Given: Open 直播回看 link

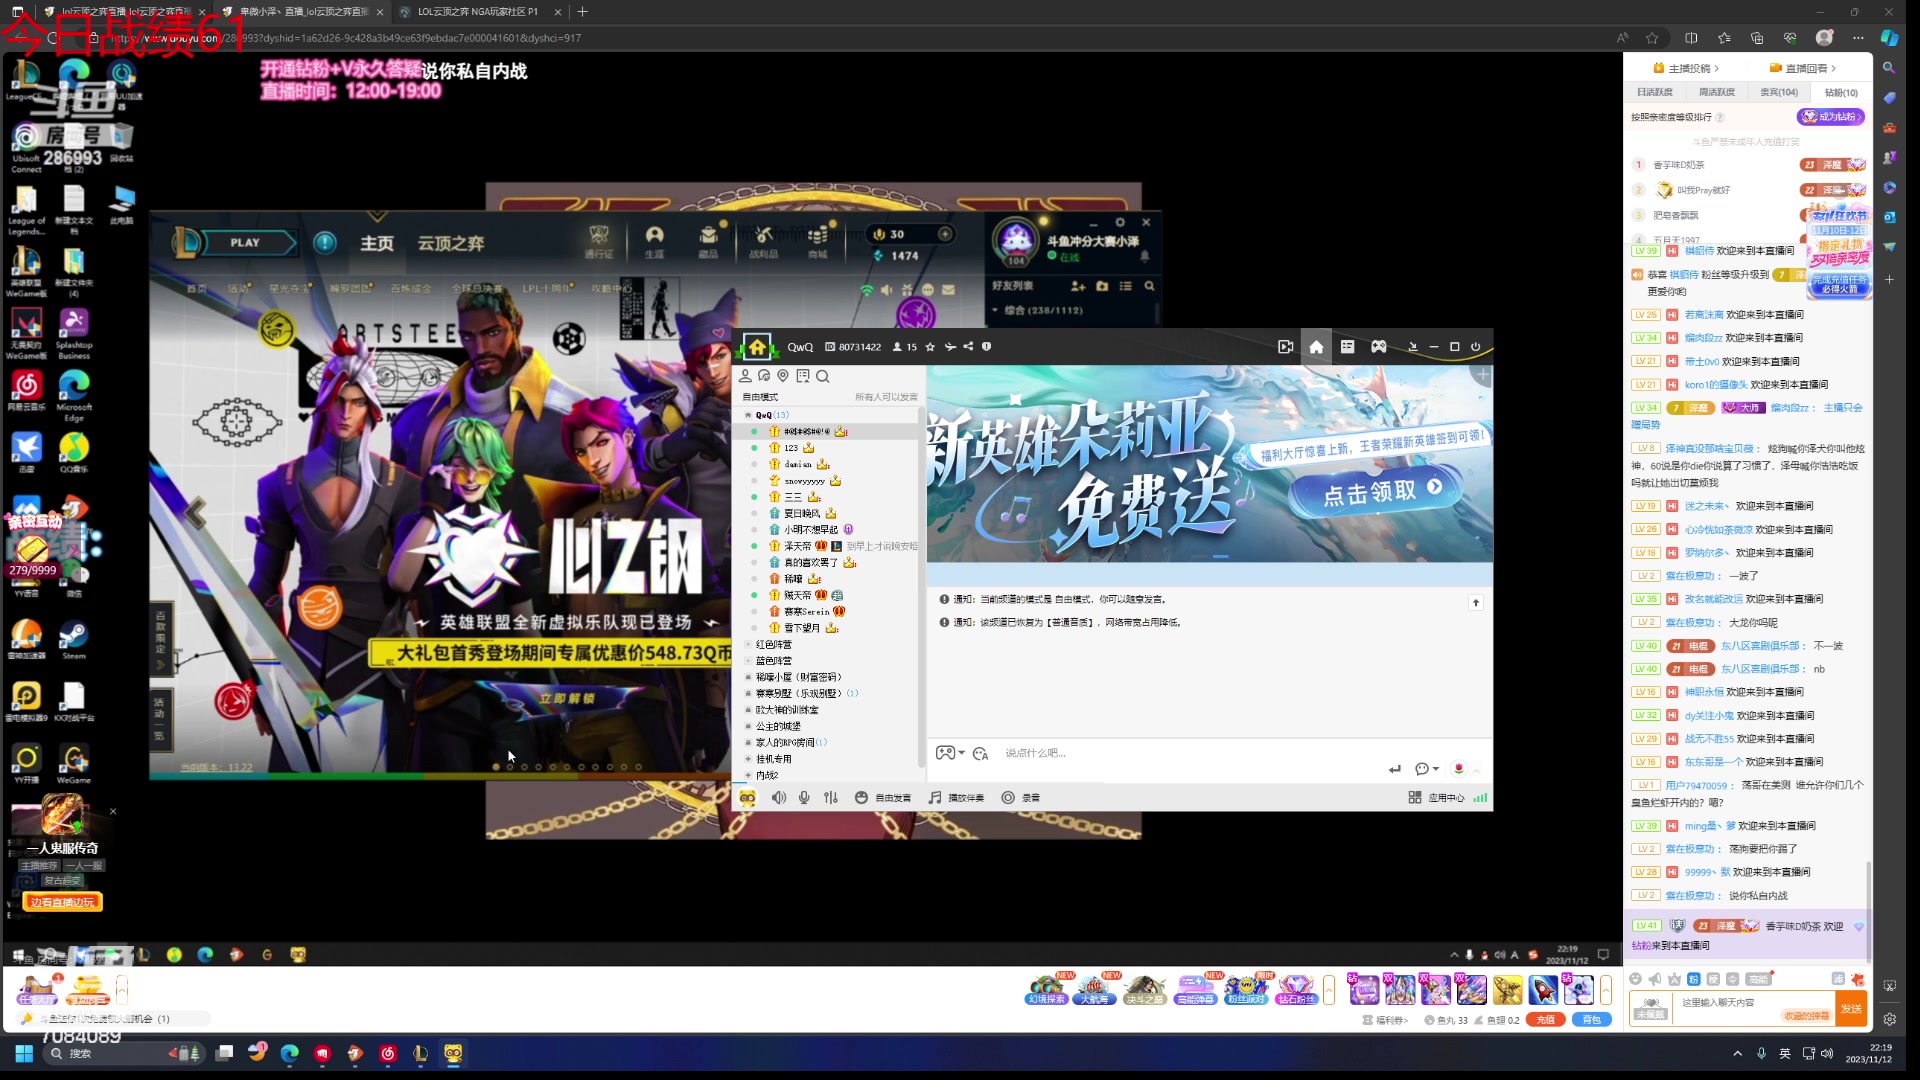Looking at the screenshot, I should coord(1803,68).
